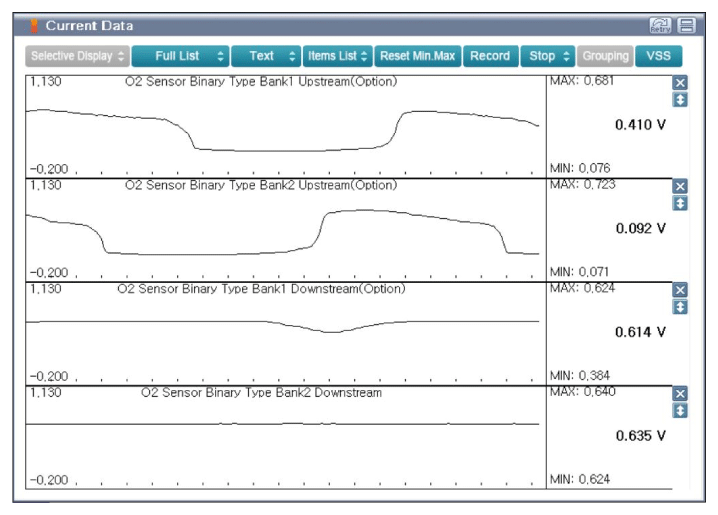Viewport: 718px width, 515px height.
Task: Start recording with the Record button
Action: pos(490,56)
